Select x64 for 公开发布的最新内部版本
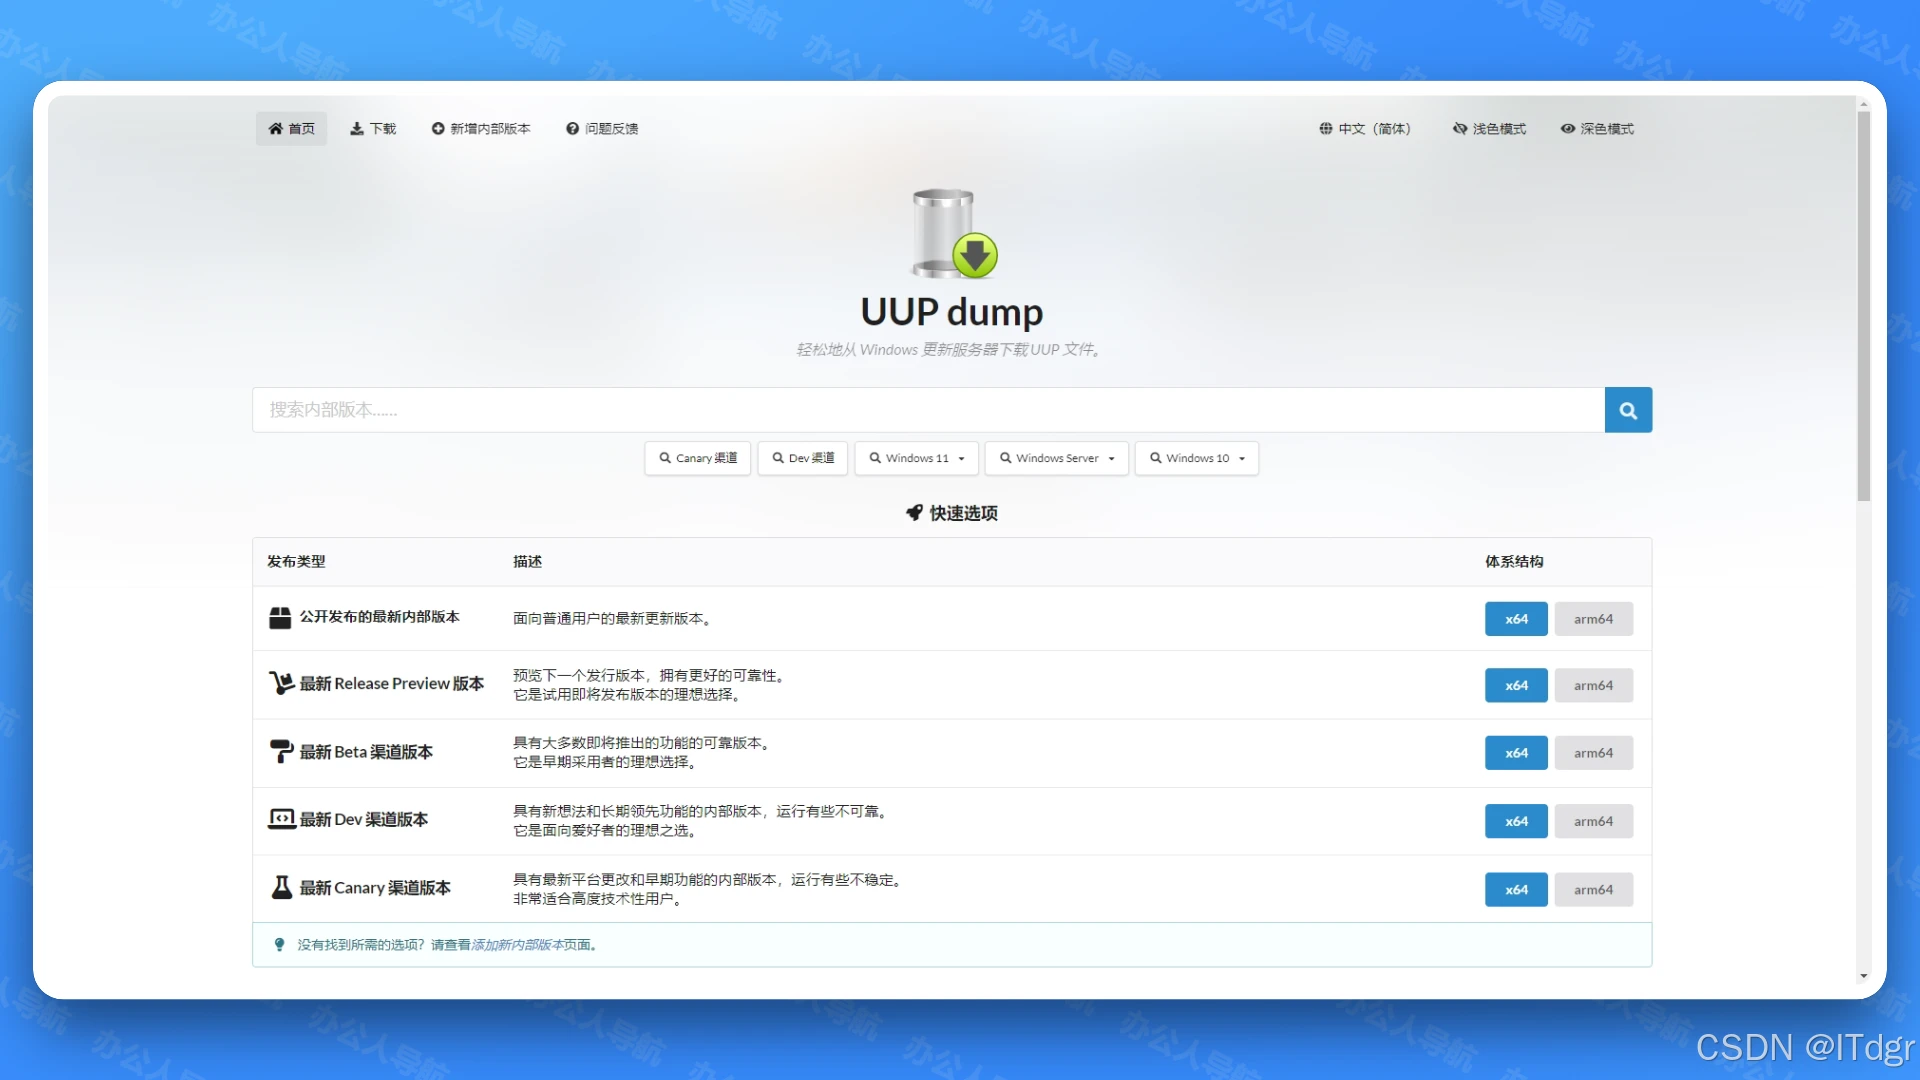Image resolution: width=1920 pixels, height=1080 pixels. point(1516,619)
